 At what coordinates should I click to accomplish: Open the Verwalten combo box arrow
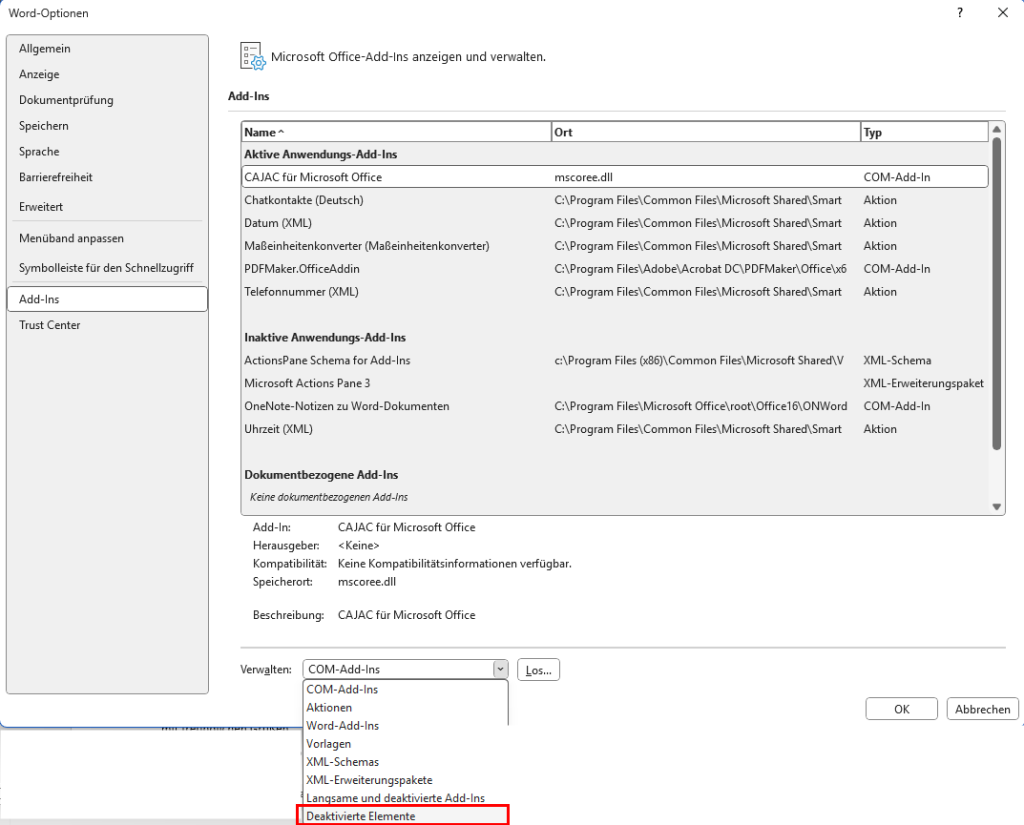click(x=499, y=670)
